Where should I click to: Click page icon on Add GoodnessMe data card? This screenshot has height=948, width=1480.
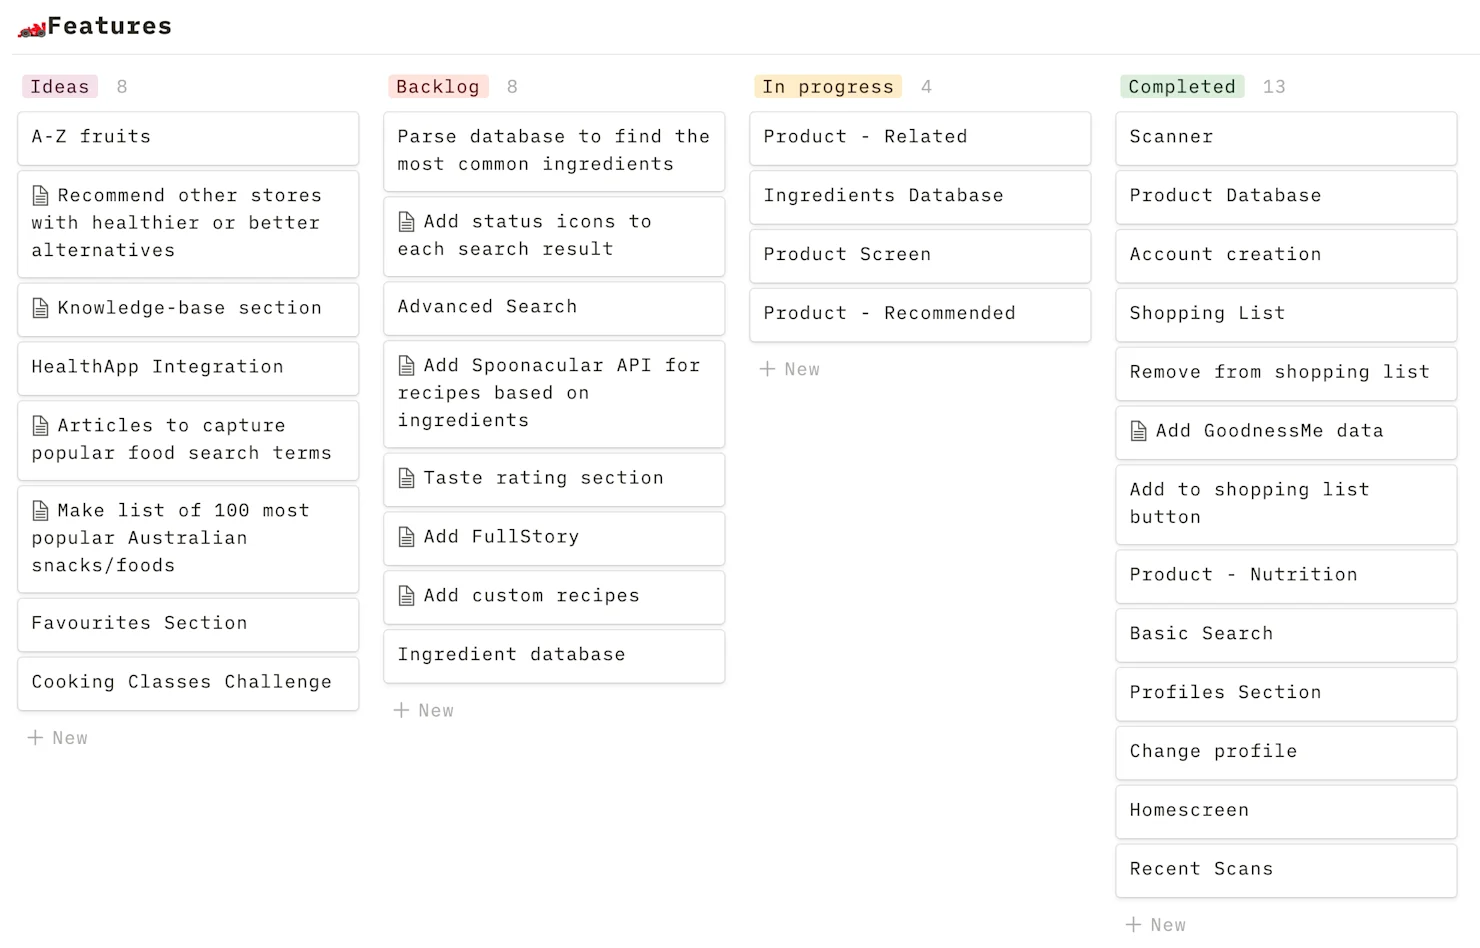(1139, 431)
